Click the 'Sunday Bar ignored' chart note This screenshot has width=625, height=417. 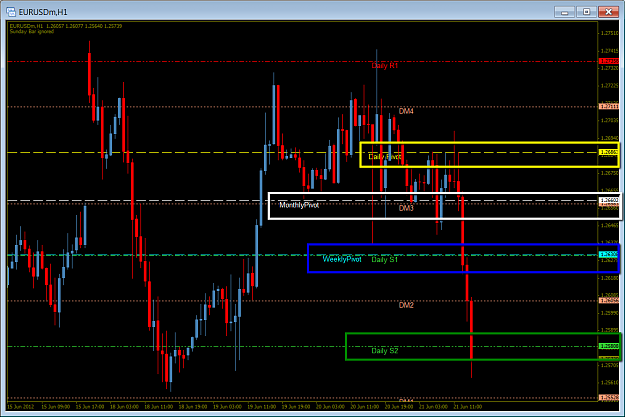click(x=31, y=31)
